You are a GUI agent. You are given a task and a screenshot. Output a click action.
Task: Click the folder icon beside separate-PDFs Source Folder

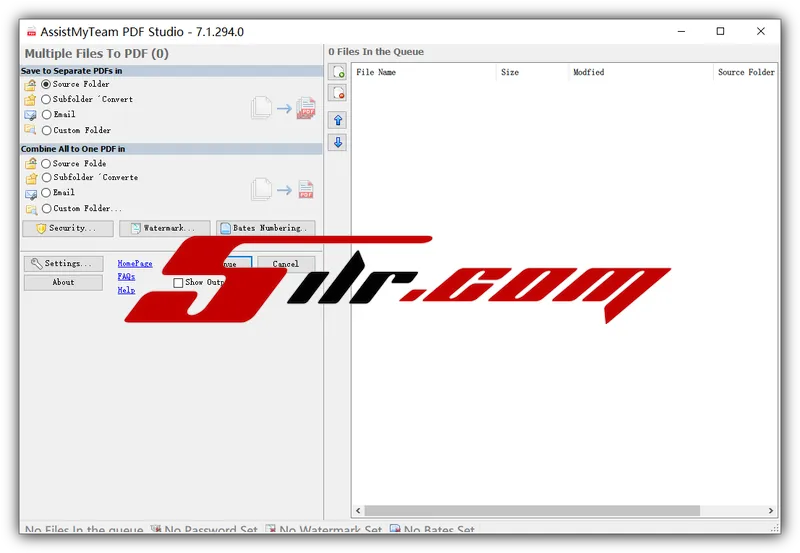point(31,84)
